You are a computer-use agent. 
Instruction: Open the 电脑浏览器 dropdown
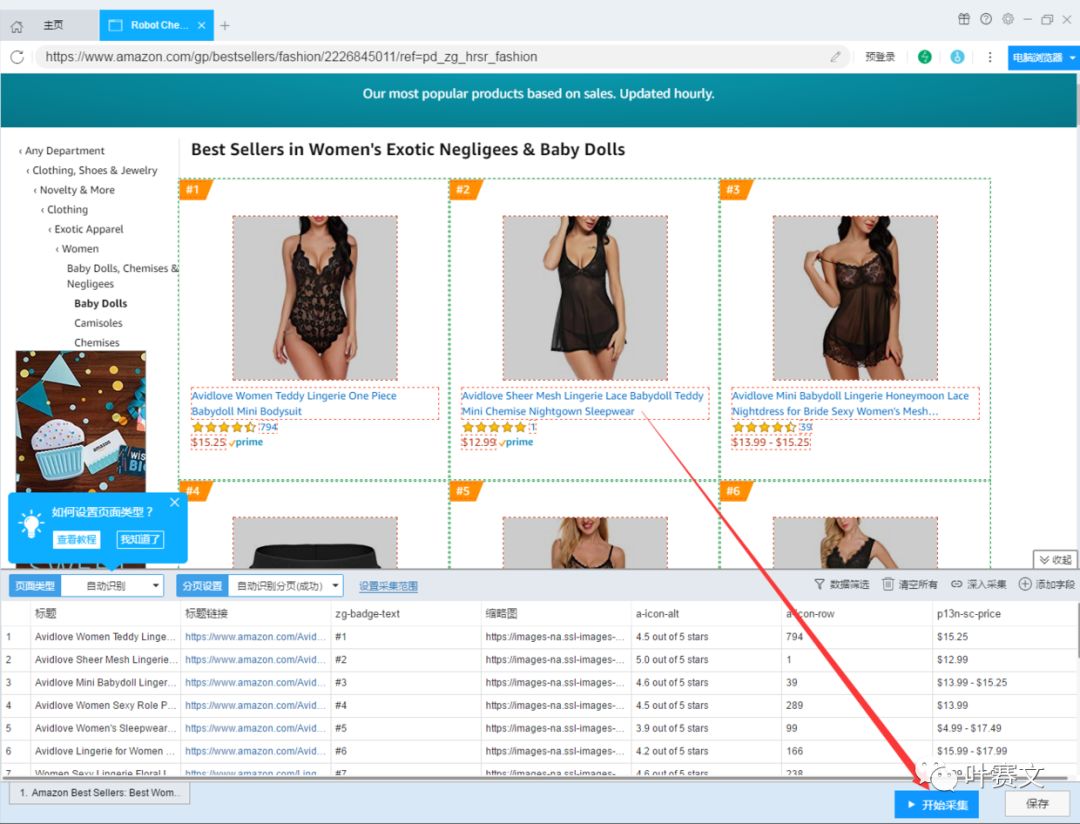tap(1043, 58)
